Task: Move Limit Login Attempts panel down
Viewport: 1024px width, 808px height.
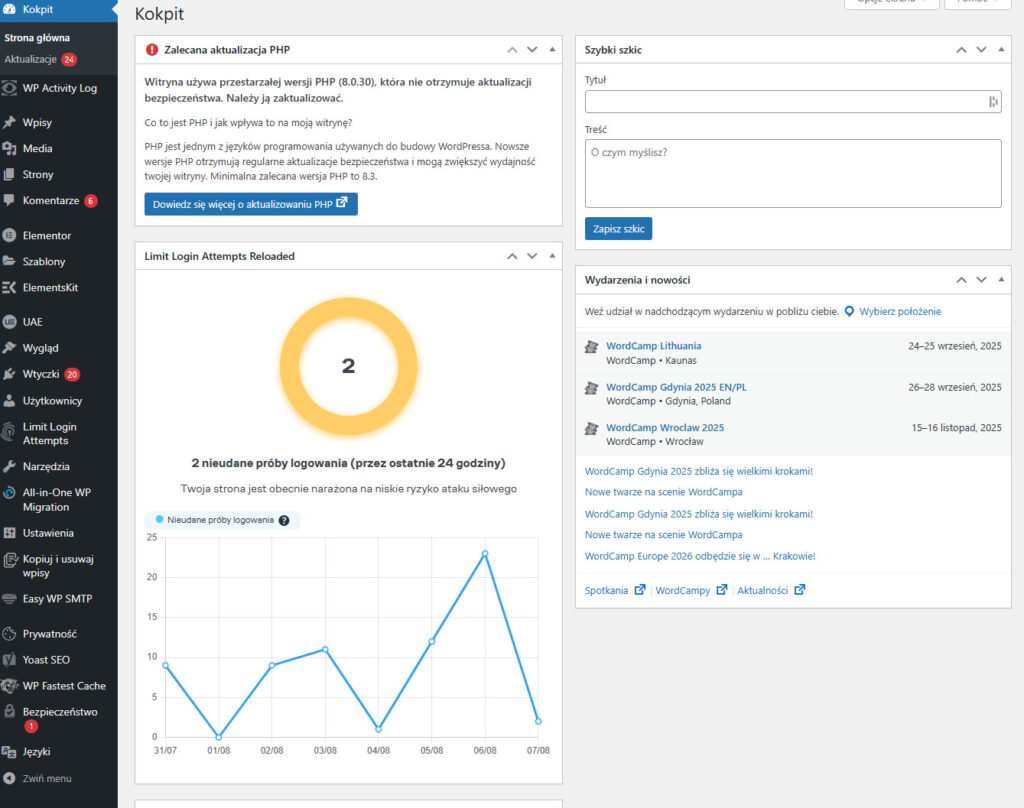Action: tap(532, 256)
